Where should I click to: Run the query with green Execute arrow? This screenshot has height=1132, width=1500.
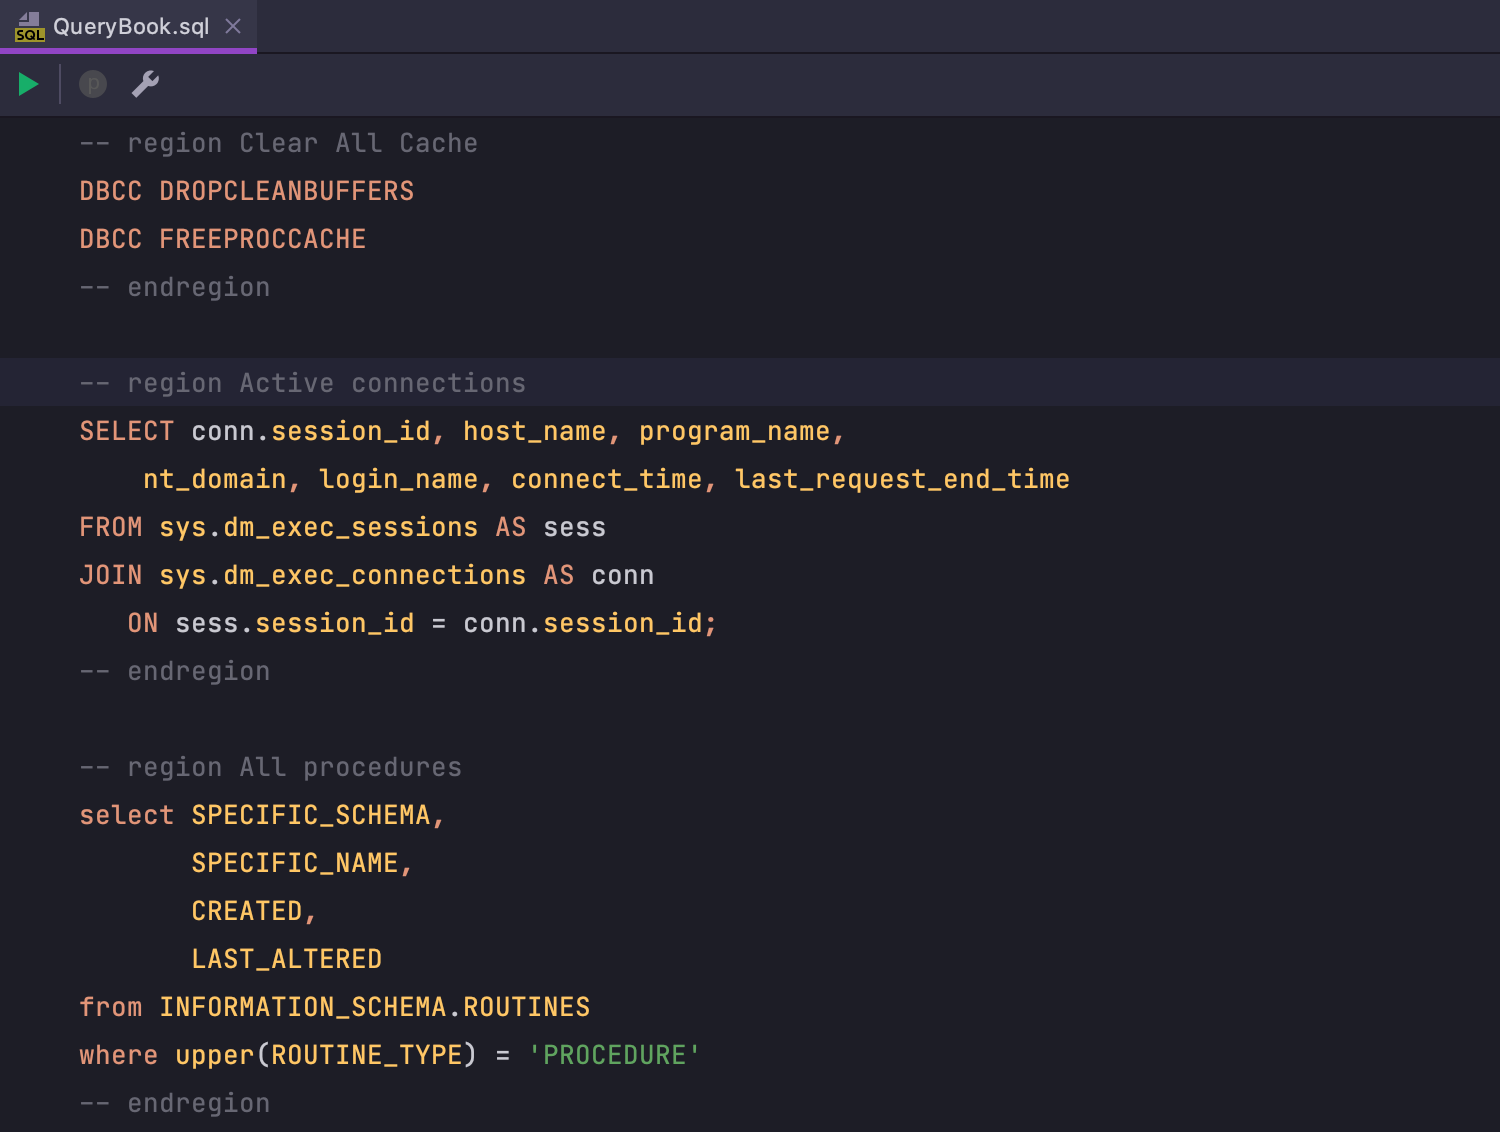[x=29, y=85]
